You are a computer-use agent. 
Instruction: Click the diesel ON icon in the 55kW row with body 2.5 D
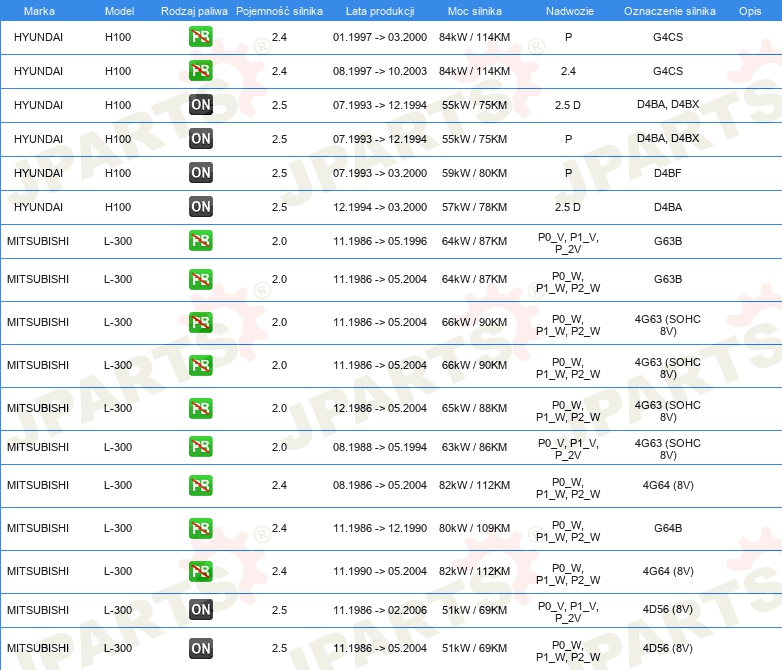200,105
